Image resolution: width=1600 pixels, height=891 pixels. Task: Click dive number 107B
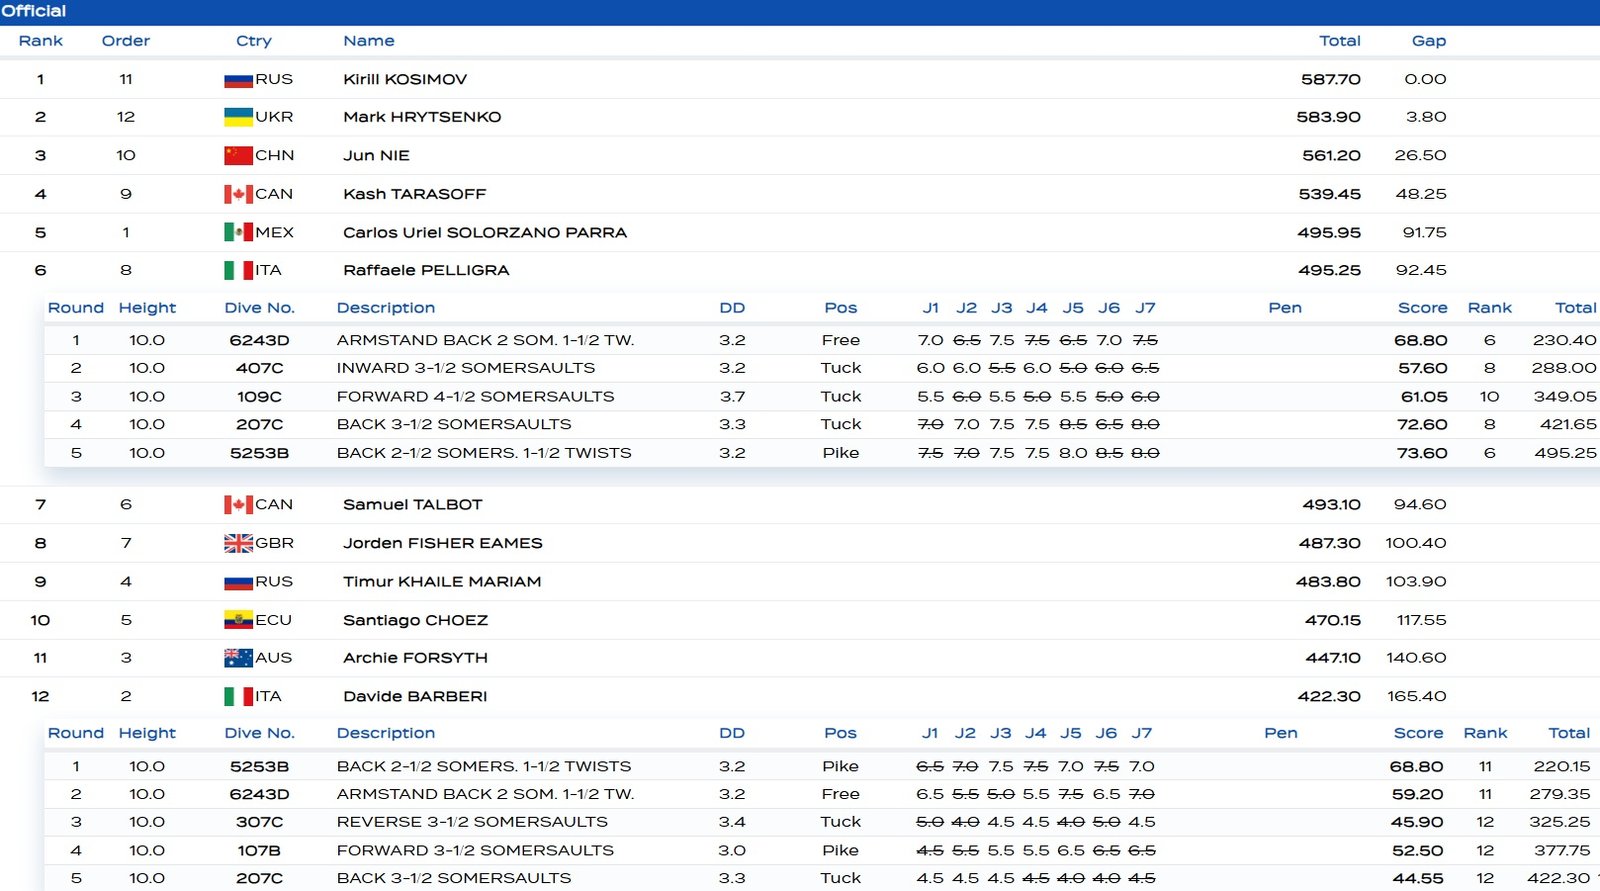click(x=260, y=850)
